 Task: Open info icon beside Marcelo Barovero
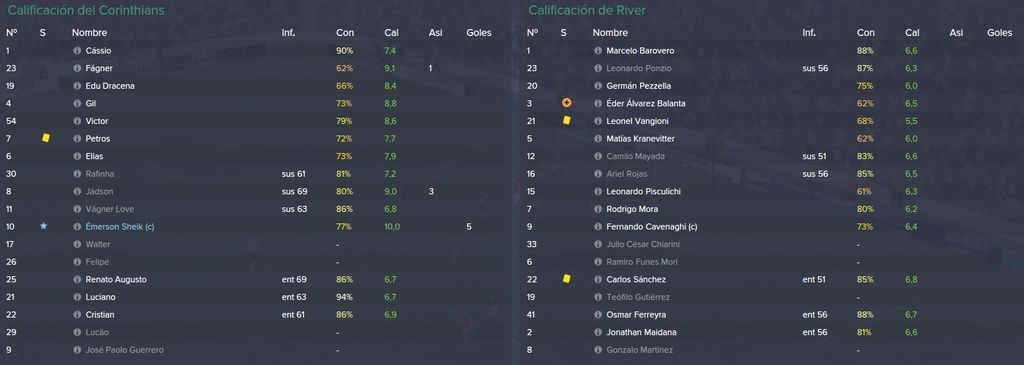(598, 50)
